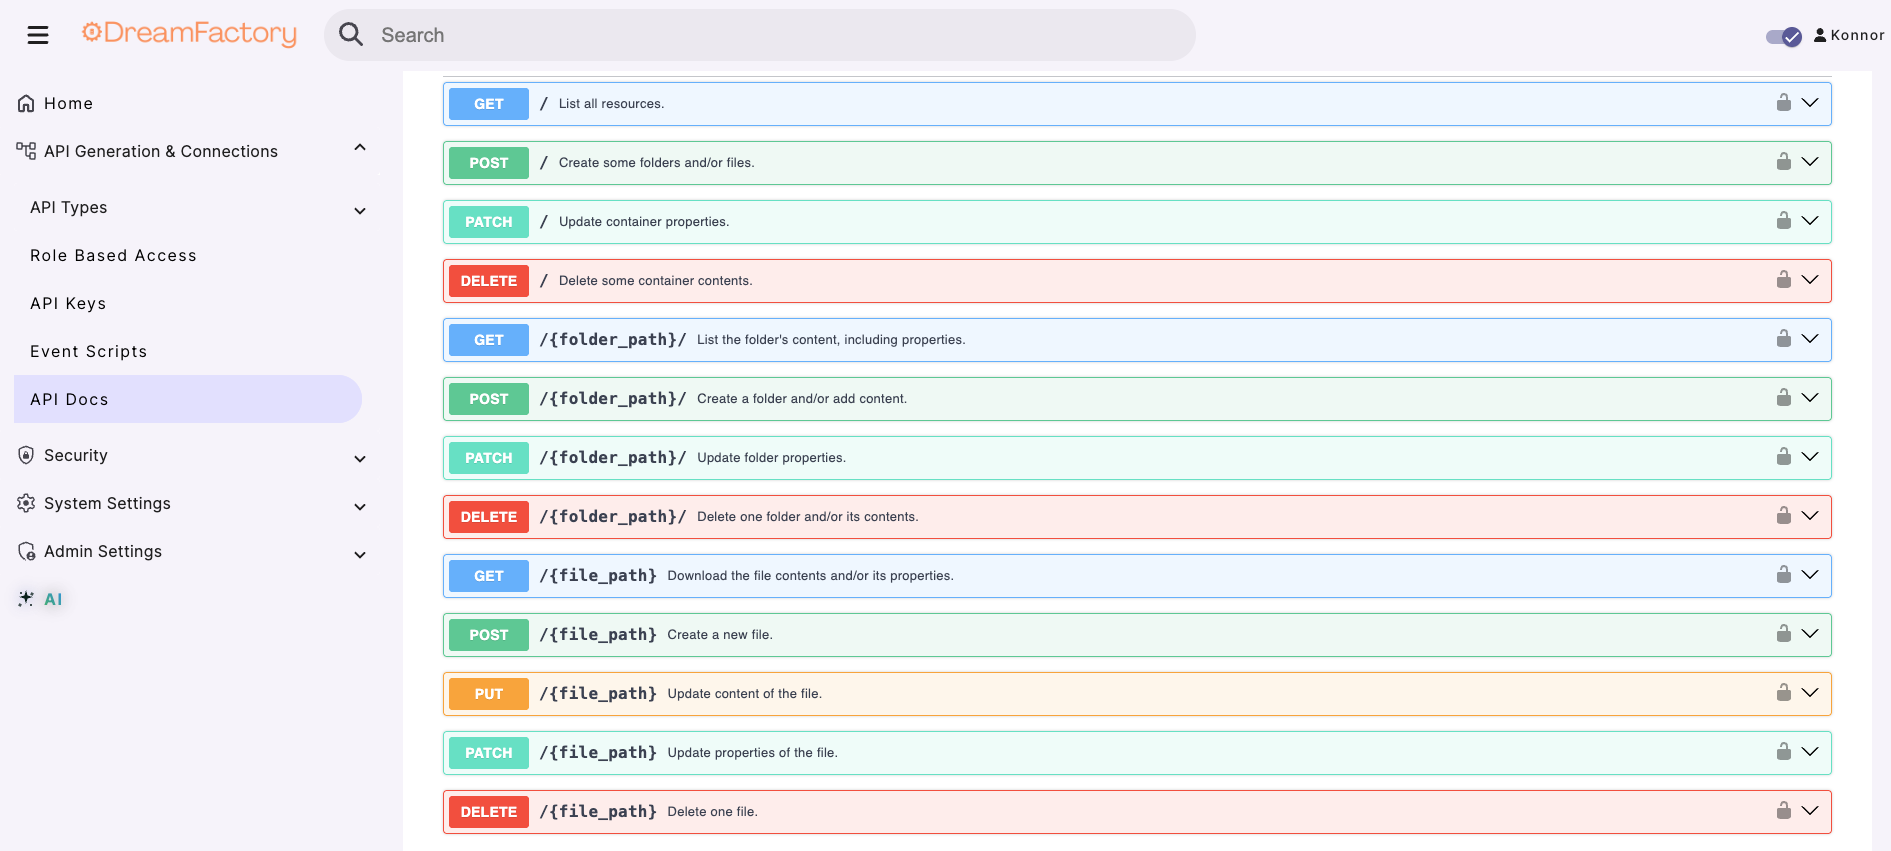Click the System Settings gear icon

point(26,503)
